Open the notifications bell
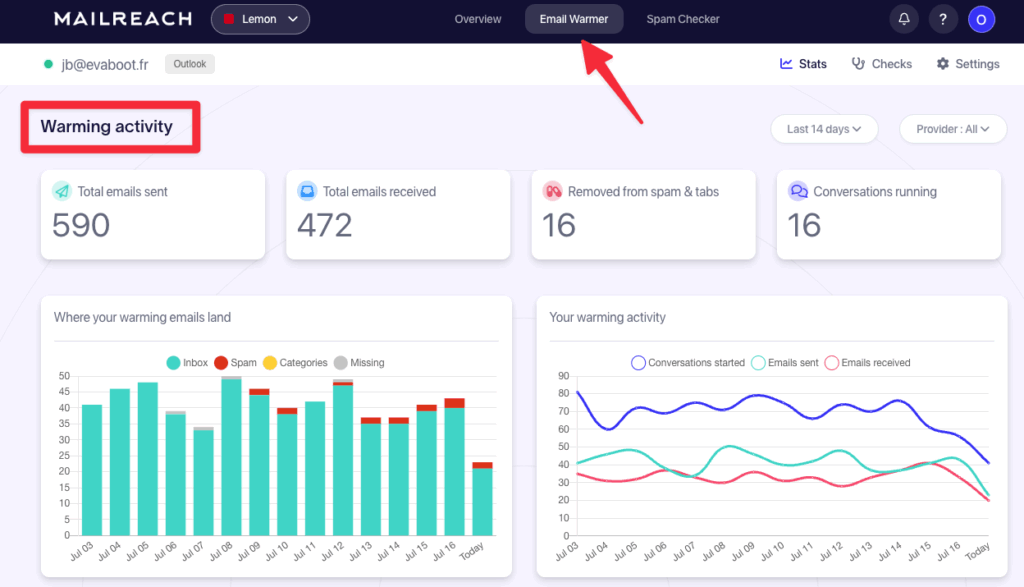The image size is (1024, 587). pyautogui.click(x=904, y=19)
